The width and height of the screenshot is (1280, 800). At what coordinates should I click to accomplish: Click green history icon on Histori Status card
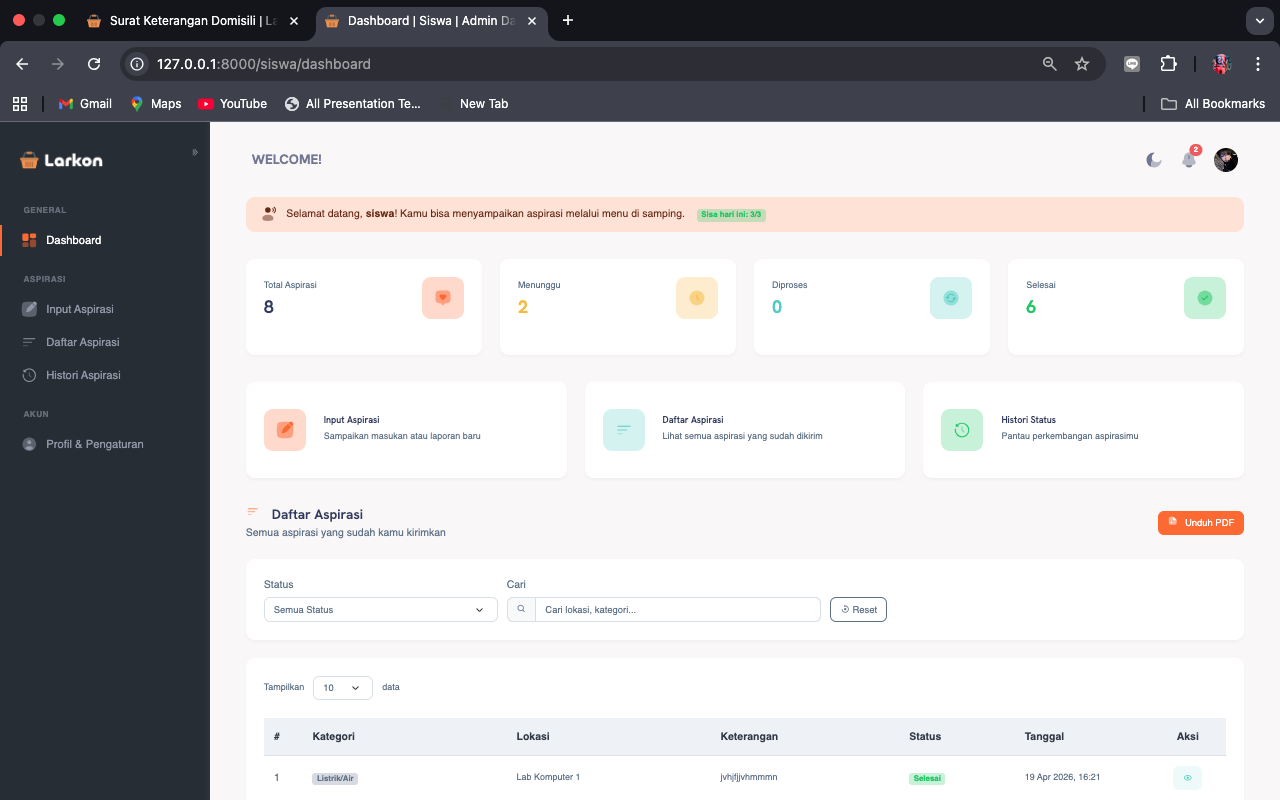962,430
